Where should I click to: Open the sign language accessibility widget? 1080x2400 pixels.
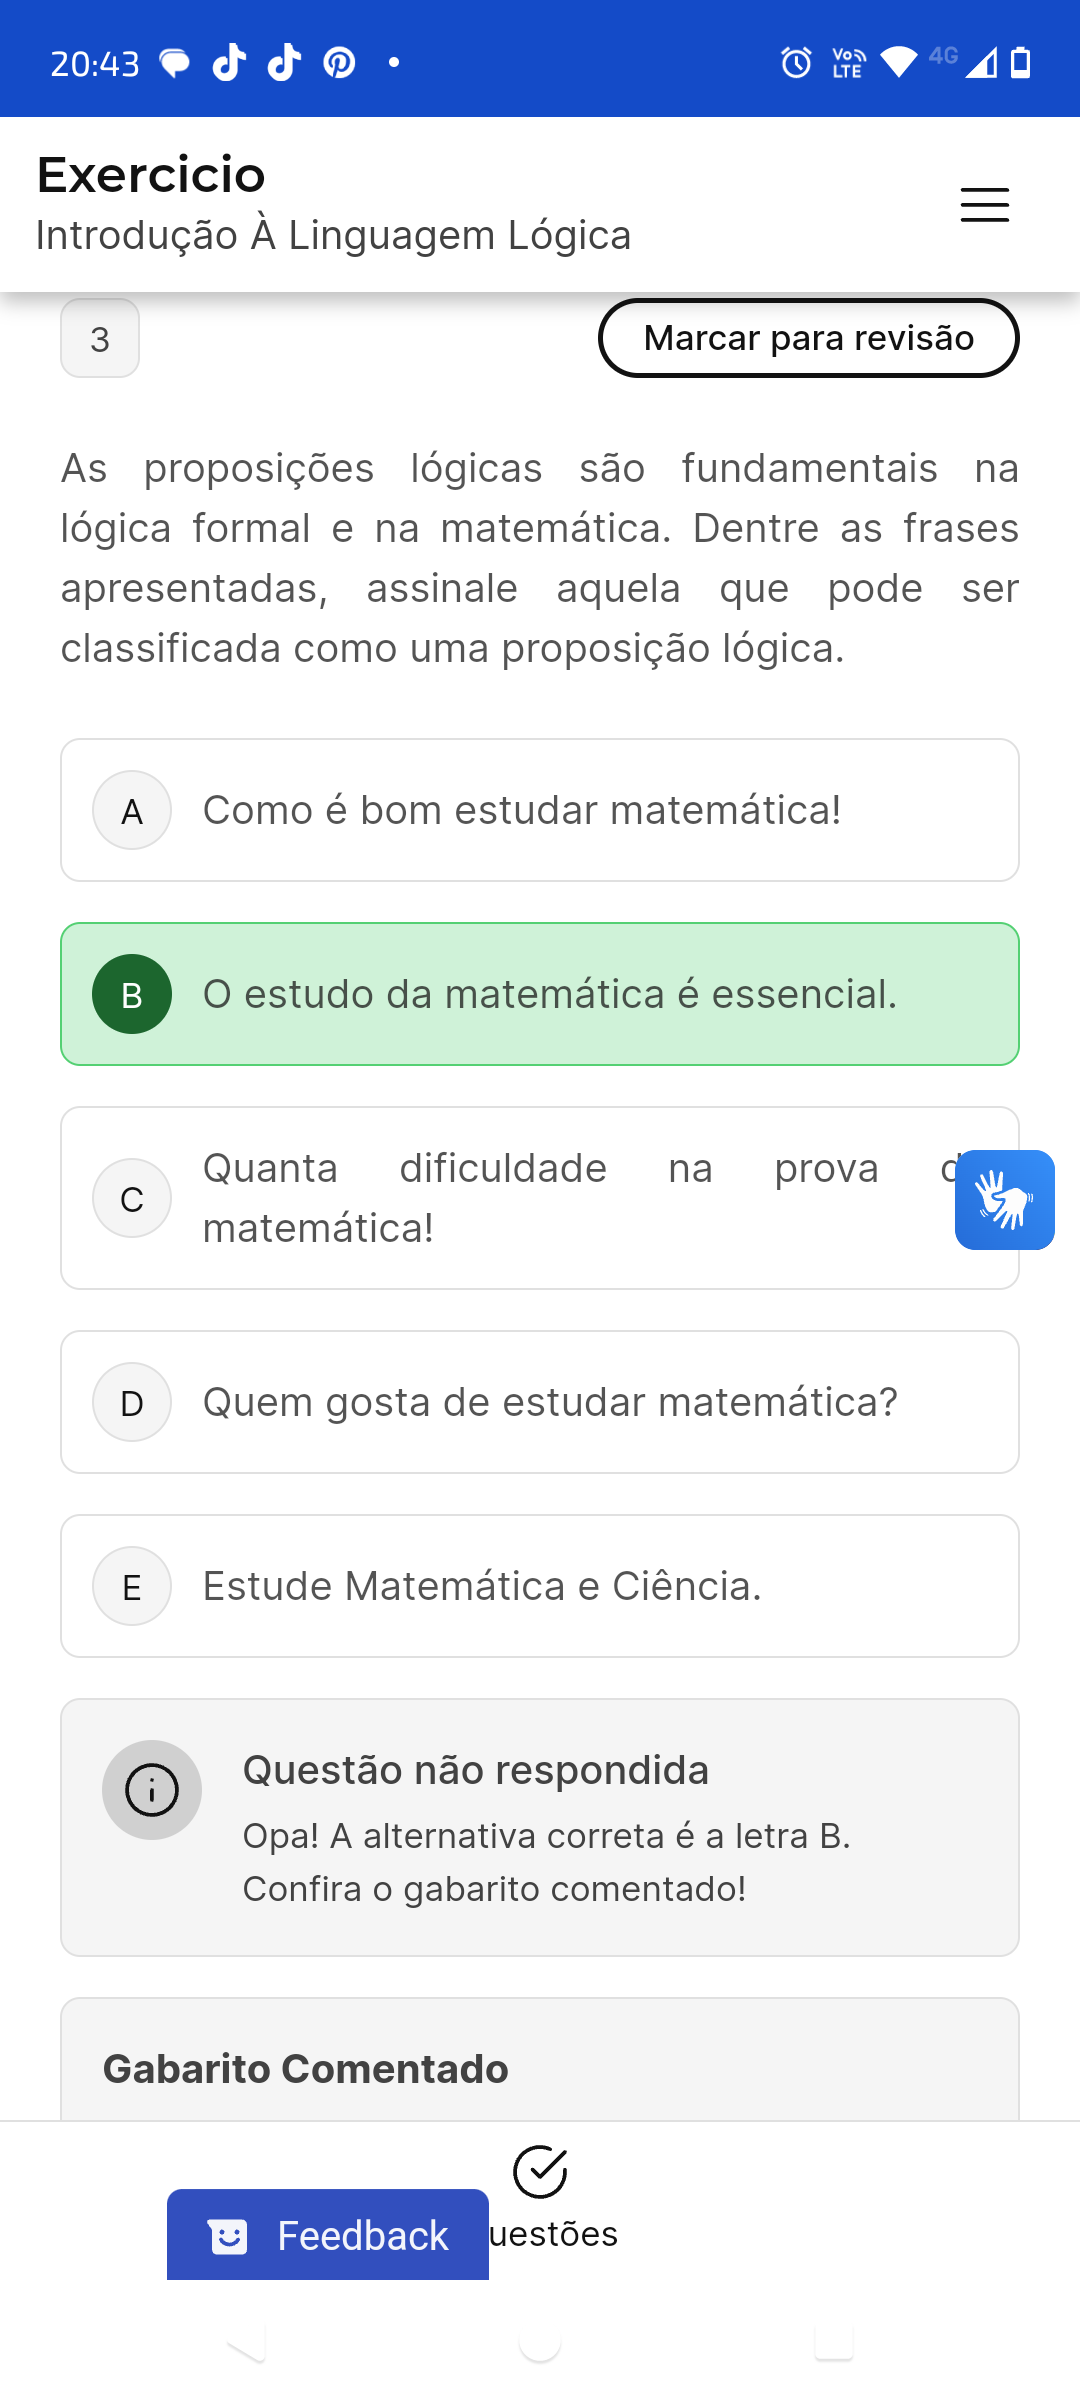(1004, 1199)
